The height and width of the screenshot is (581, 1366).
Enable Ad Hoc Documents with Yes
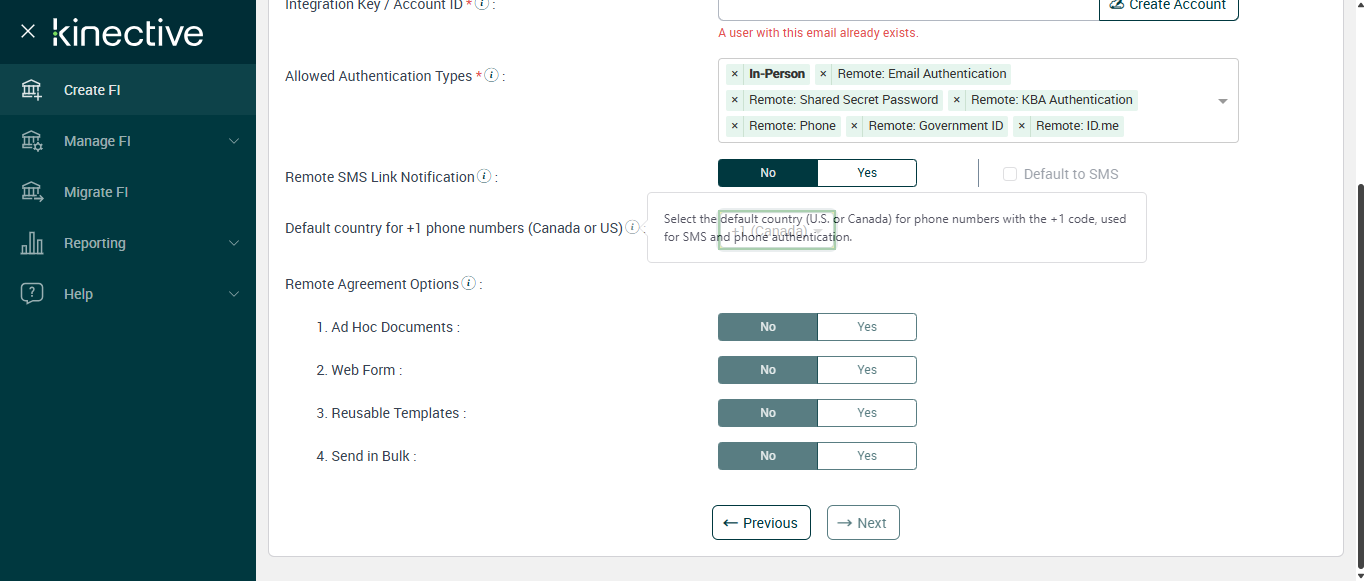[867, 327]
